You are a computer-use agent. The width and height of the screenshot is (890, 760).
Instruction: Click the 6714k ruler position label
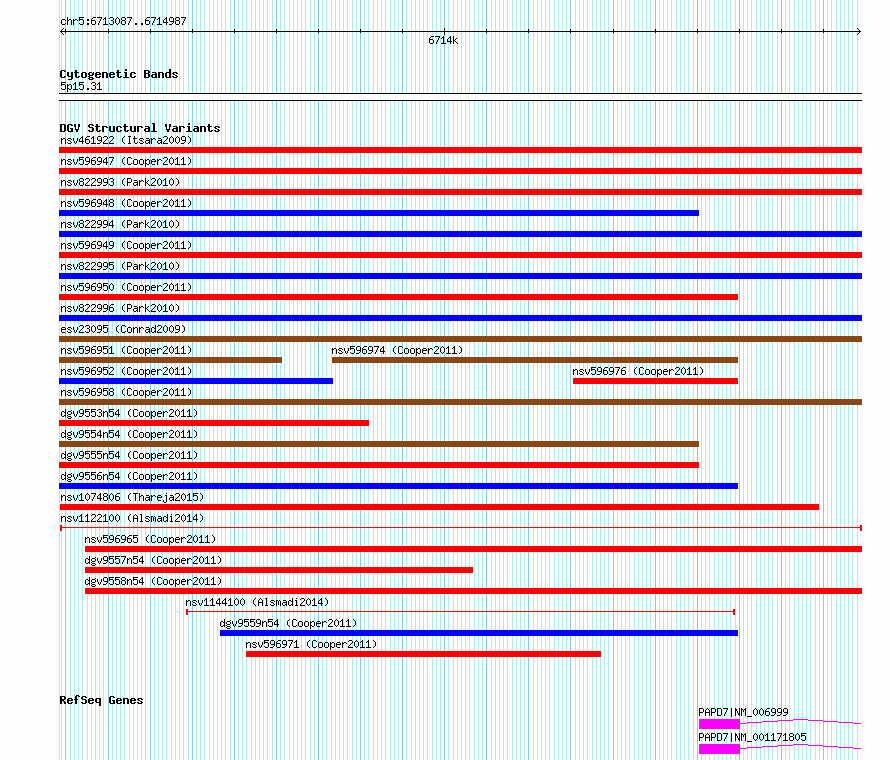click(443, 40)
